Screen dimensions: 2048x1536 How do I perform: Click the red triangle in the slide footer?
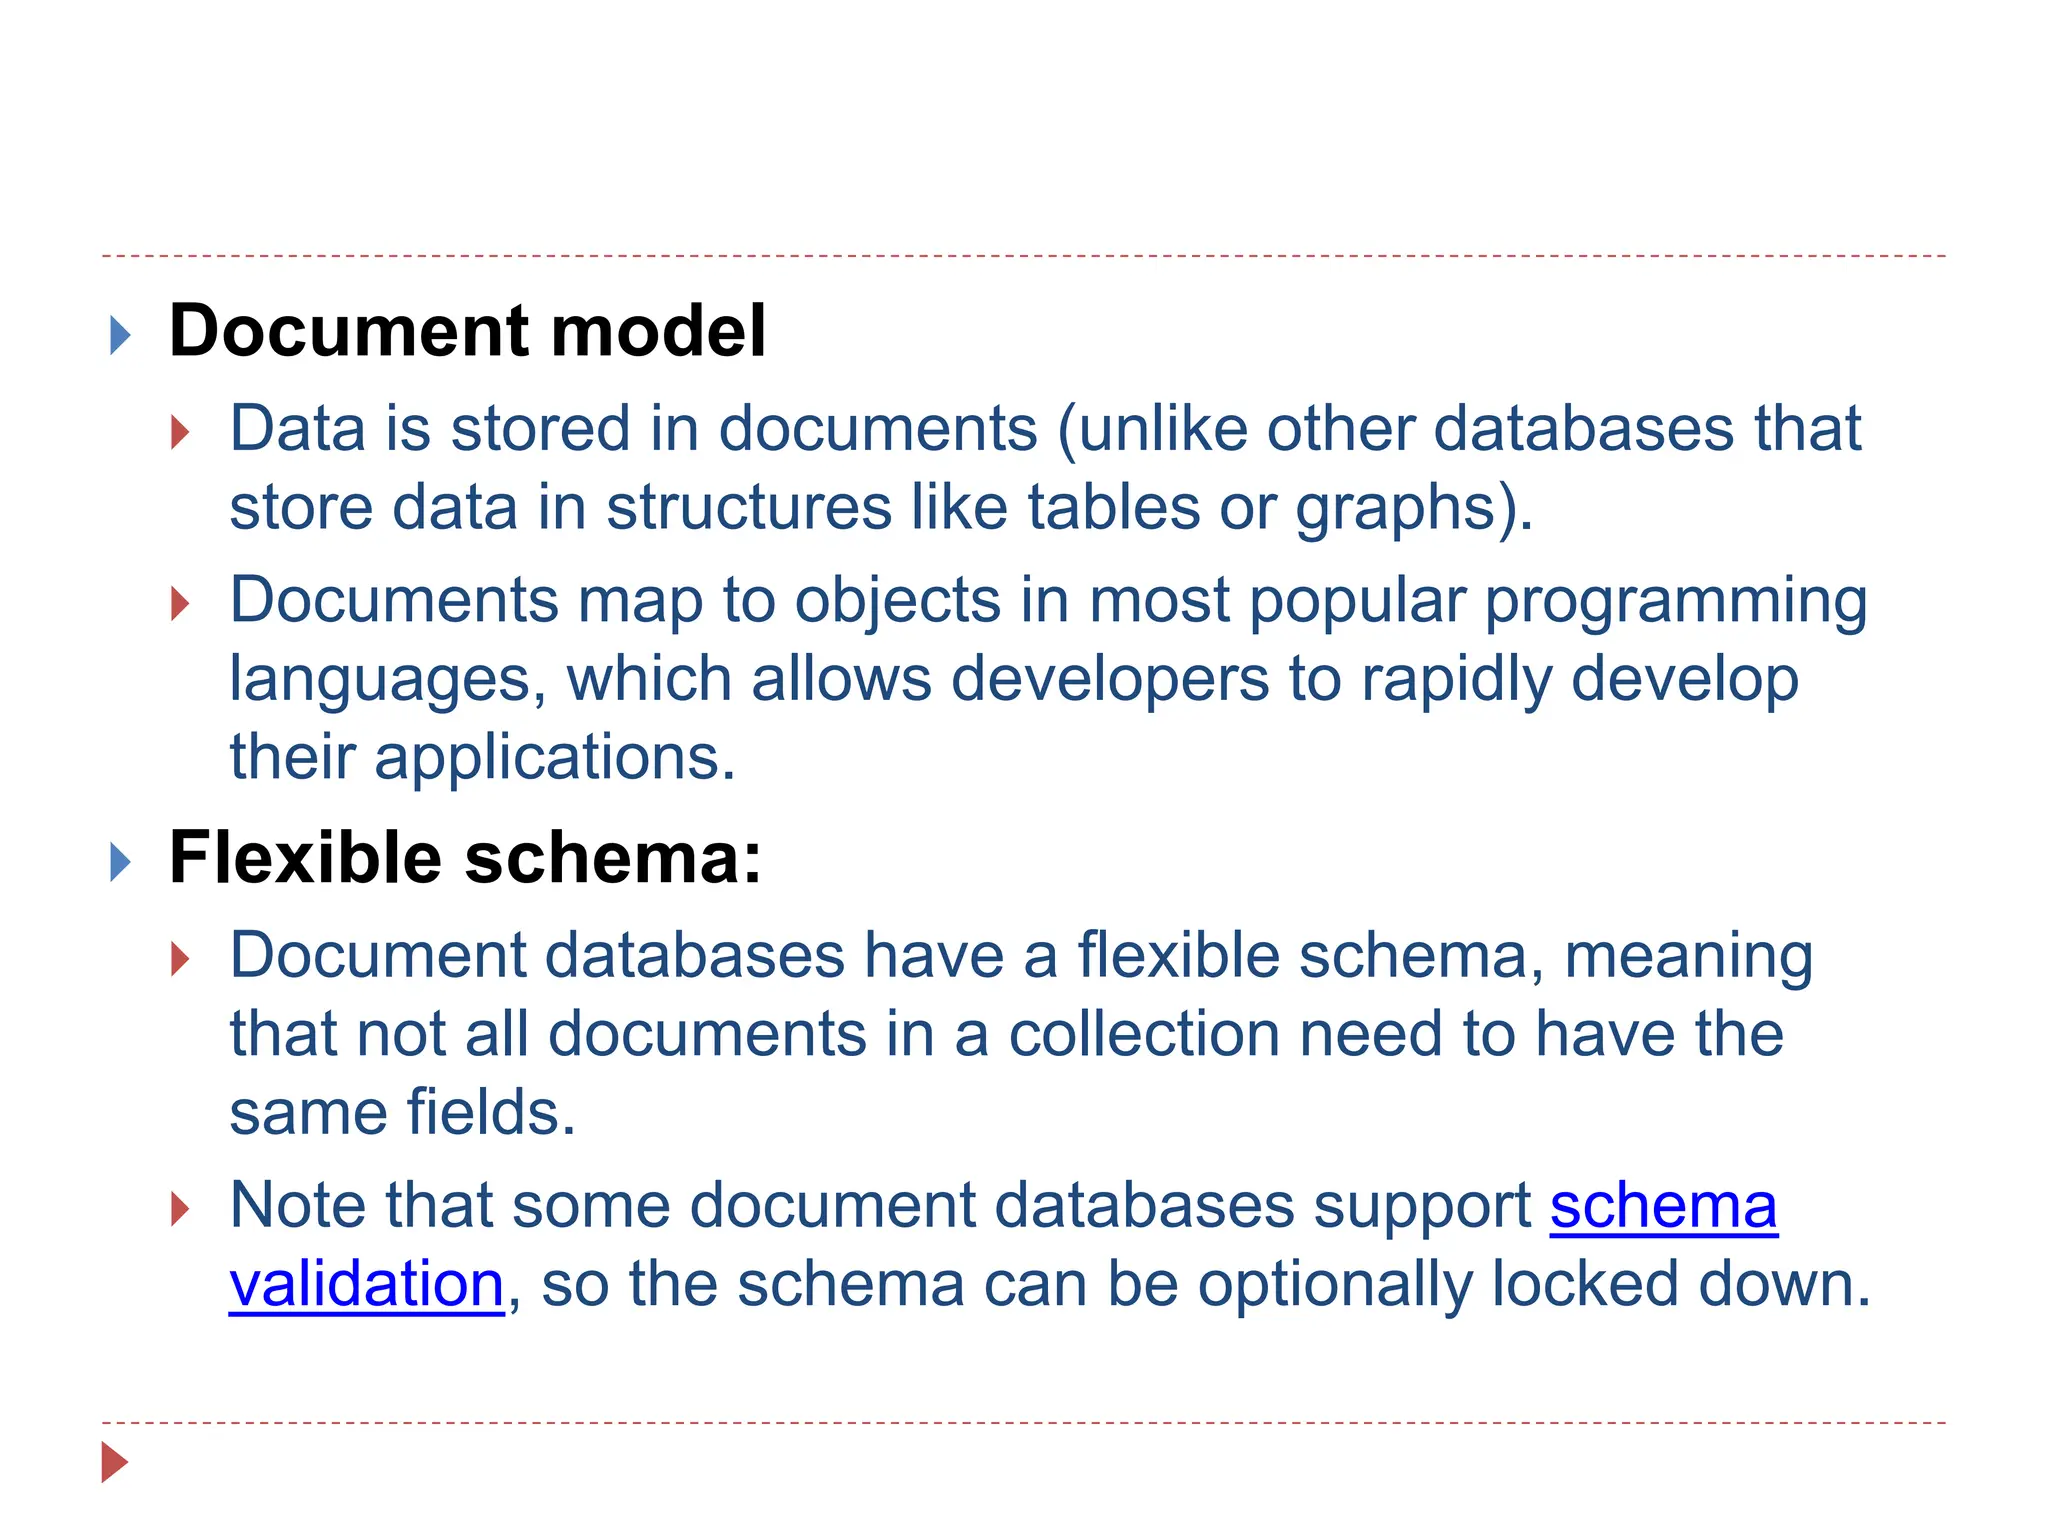115,1462
